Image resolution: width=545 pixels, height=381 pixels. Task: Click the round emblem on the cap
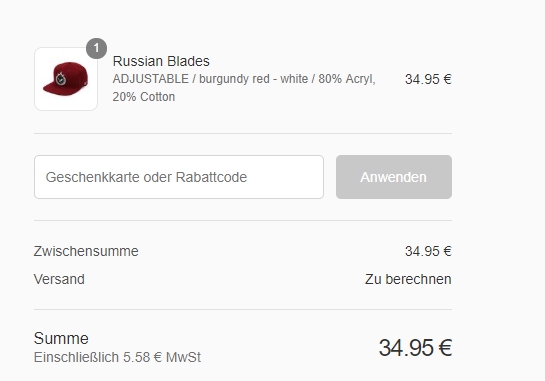61,79
